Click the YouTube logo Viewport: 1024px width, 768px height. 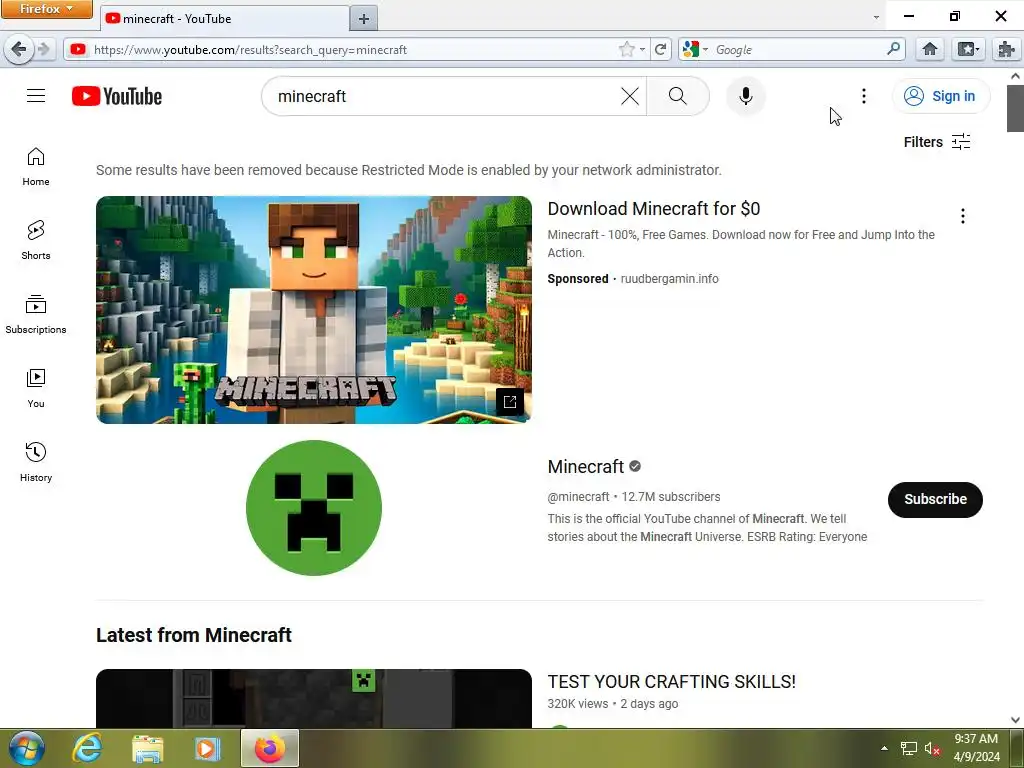tap(117, 96)
